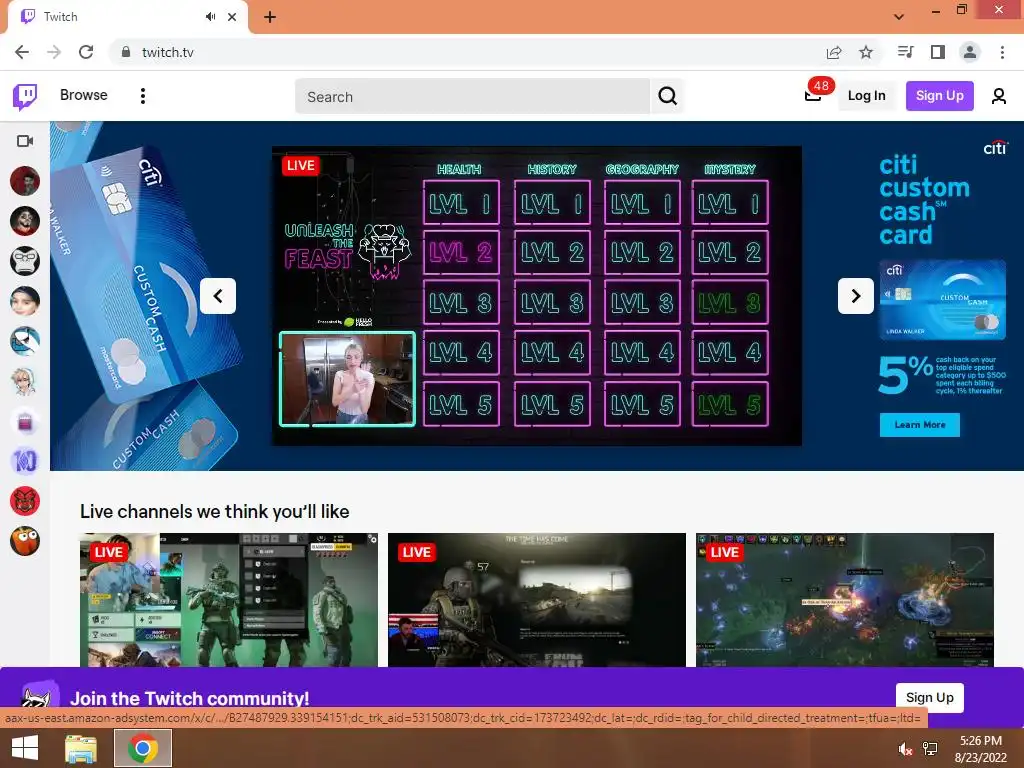Viewport: 1024px width, 768px height.
Task: Click Learn More on Citi ad
Action: 920,424
